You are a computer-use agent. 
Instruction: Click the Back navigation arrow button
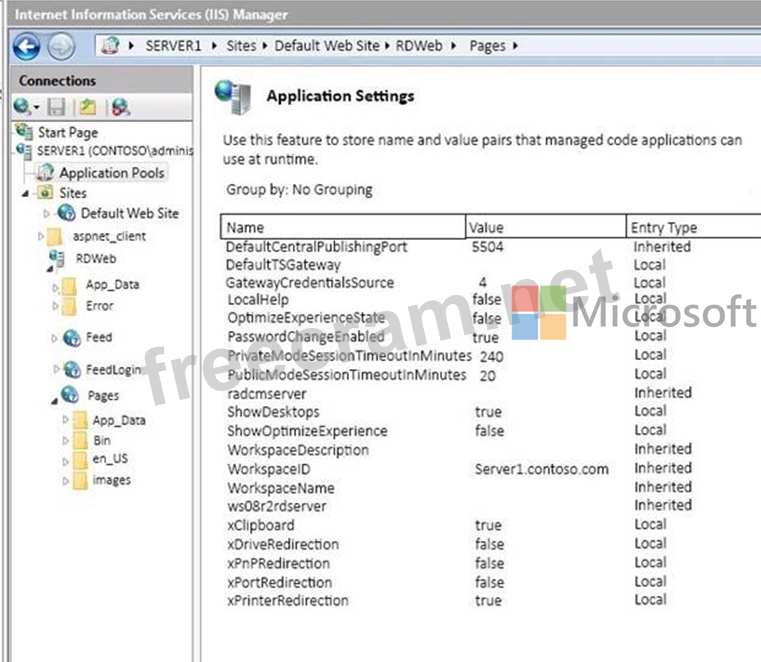point(27,47)
